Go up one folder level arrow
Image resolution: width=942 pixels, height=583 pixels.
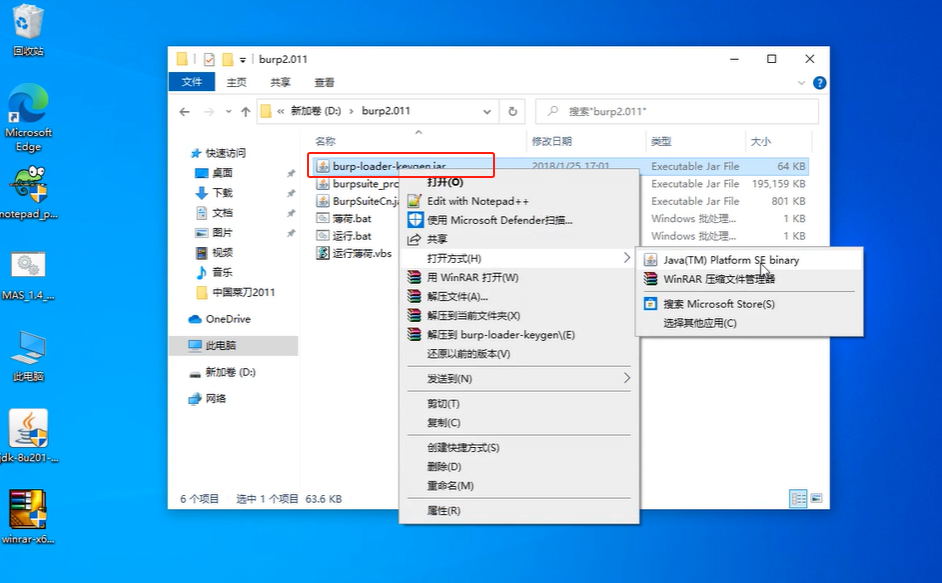point(245,112)
